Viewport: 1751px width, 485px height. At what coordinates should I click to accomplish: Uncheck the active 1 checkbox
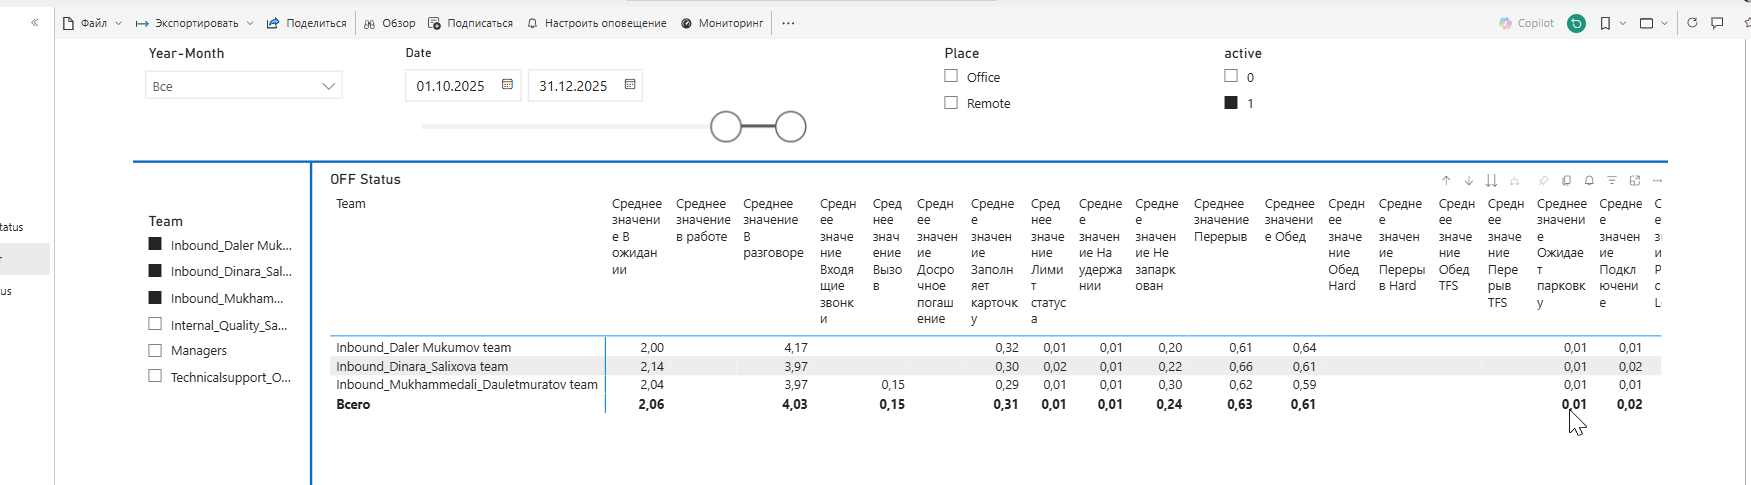[x=1231, y=102]
